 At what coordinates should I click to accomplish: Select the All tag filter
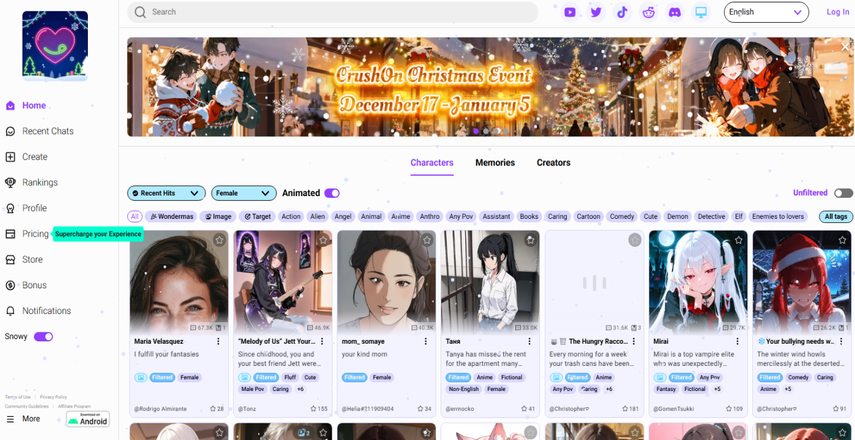coord(135,216)
